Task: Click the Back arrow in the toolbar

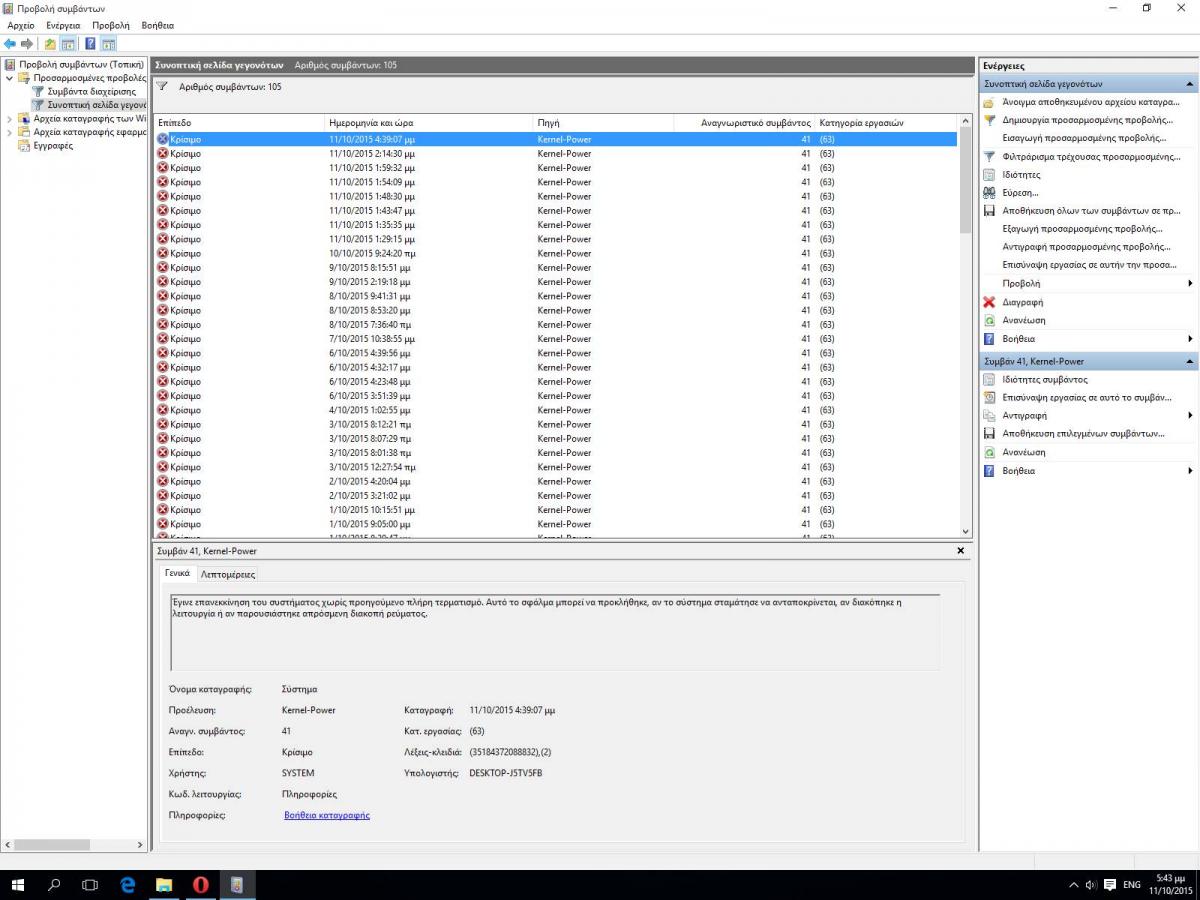Action: pos(10,44)
